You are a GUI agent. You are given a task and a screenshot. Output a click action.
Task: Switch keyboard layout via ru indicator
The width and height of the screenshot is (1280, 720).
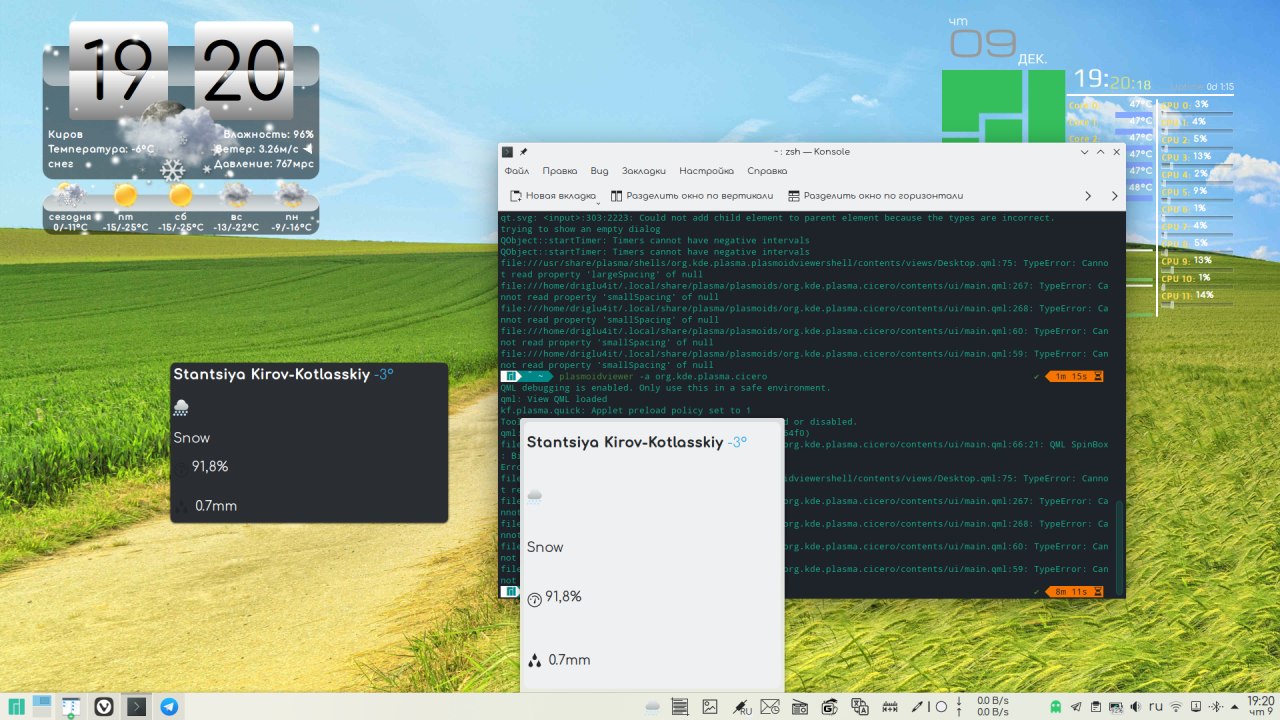click(1156, 706)
